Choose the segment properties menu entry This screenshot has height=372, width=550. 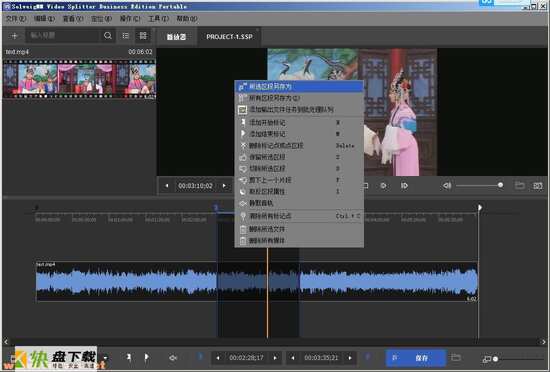[299, 192]
